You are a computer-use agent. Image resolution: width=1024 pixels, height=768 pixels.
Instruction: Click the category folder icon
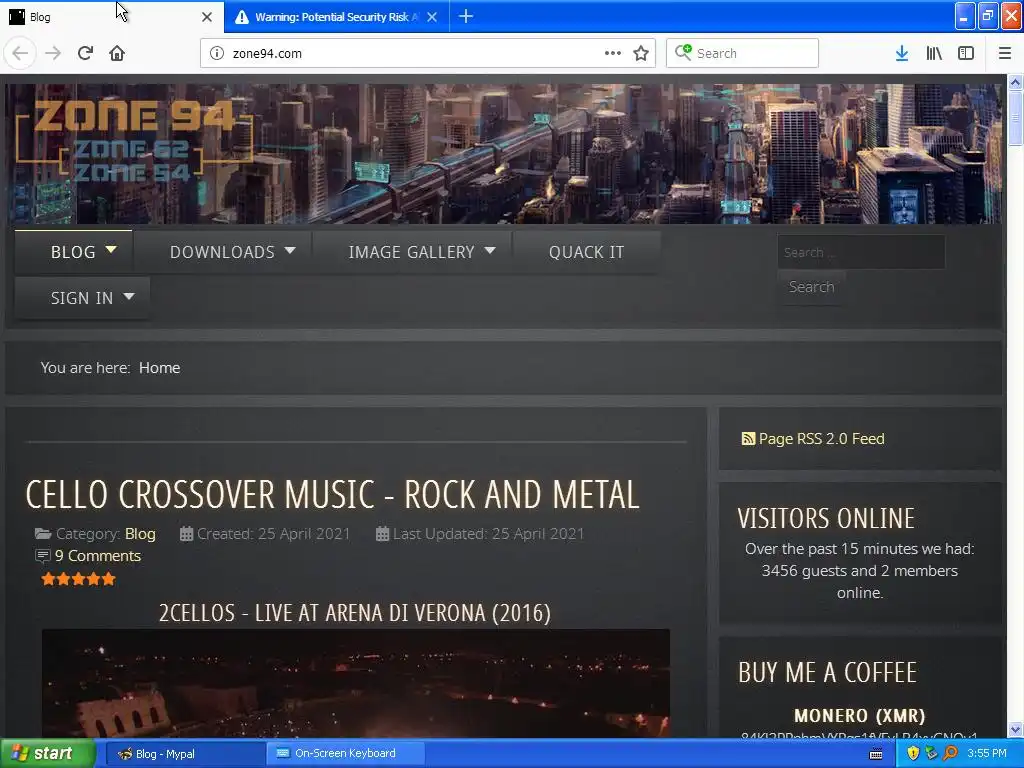[x=43, y=534]
